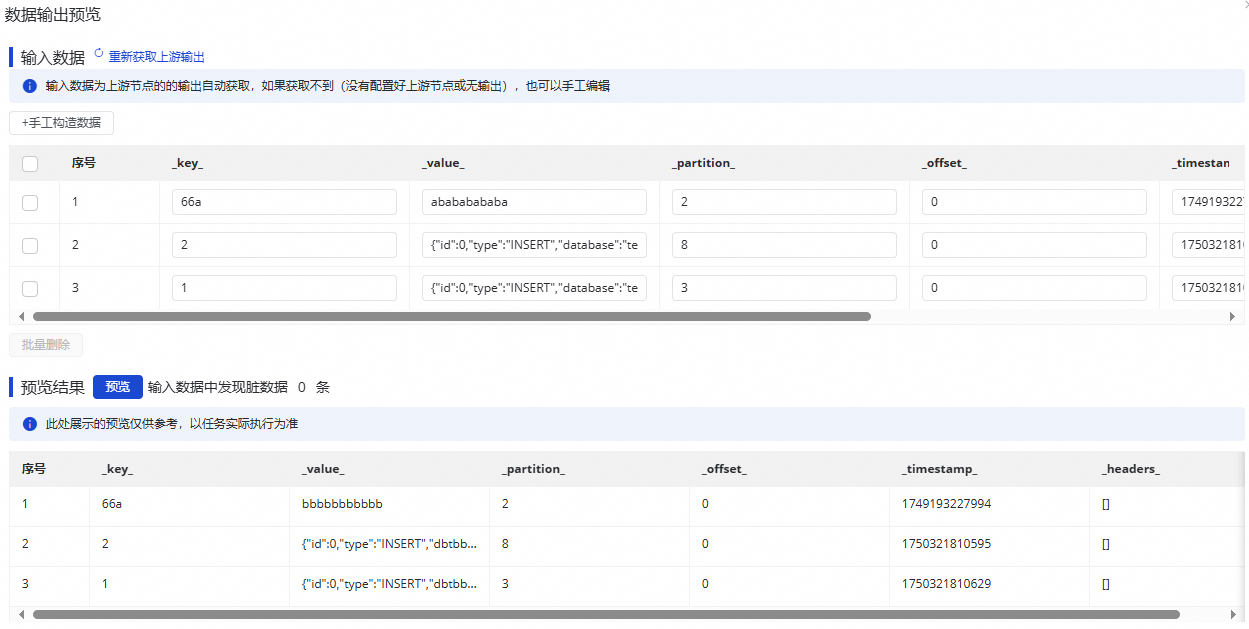This screenshot has height=629, width=1249.
Task: Click the _partition_ field with value 3
Action: point(784,288)
